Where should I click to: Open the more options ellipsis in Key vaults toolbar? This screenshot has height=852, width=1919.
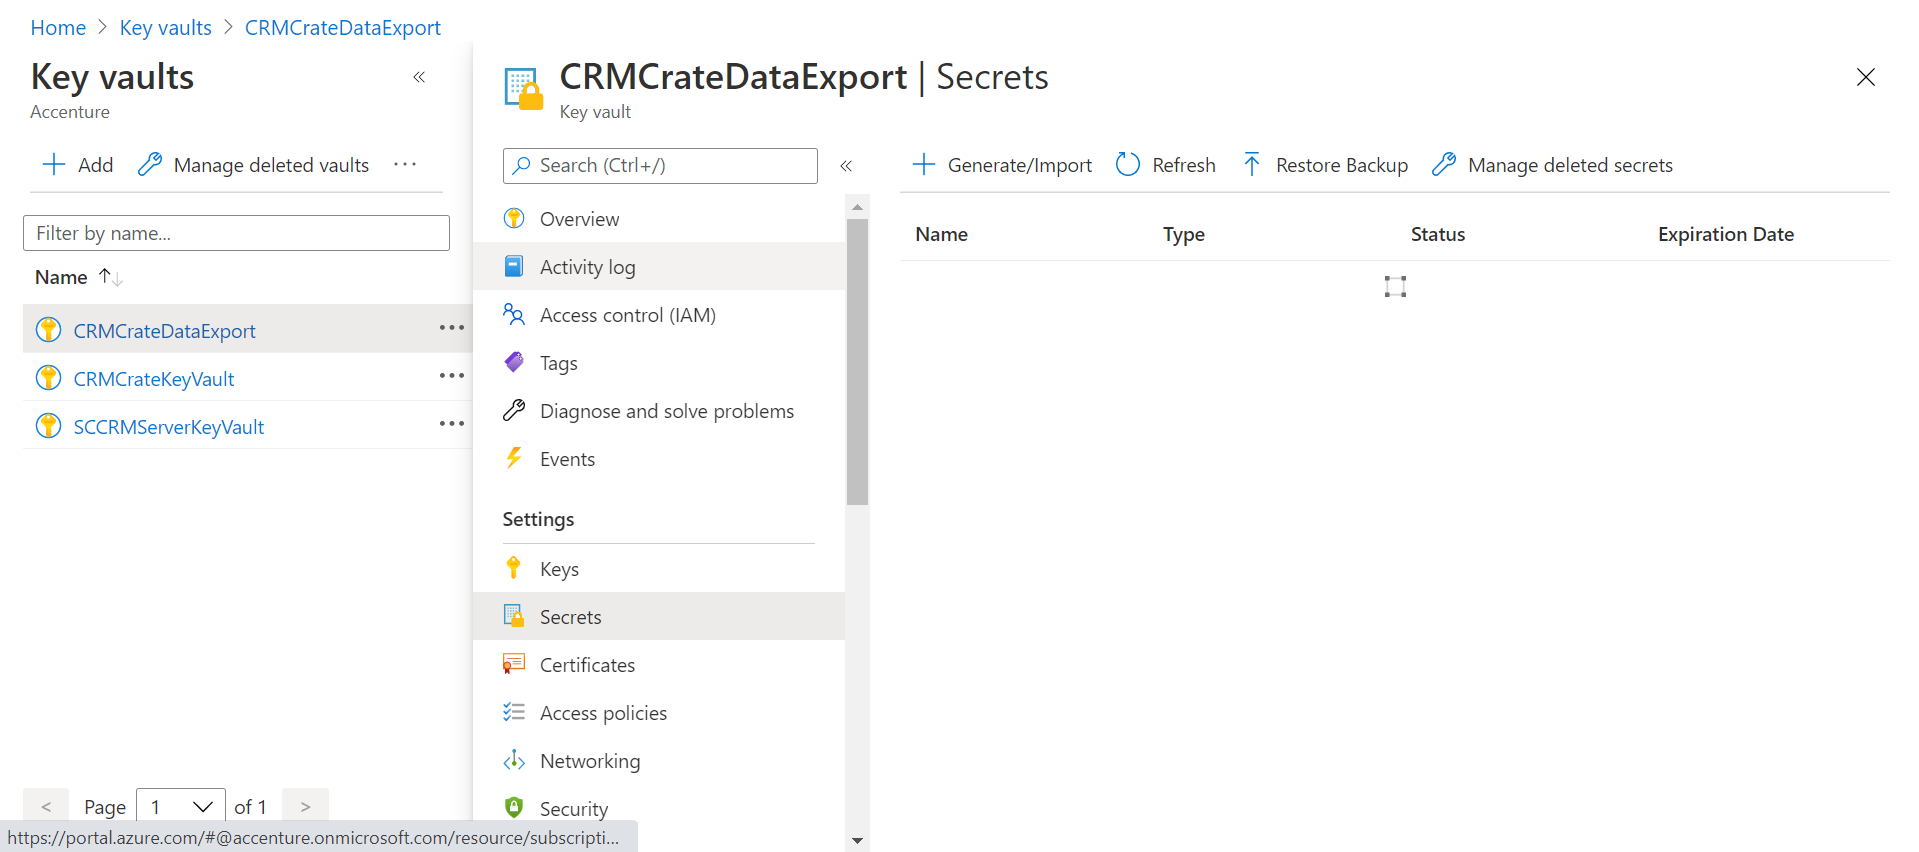pos(405,165)
